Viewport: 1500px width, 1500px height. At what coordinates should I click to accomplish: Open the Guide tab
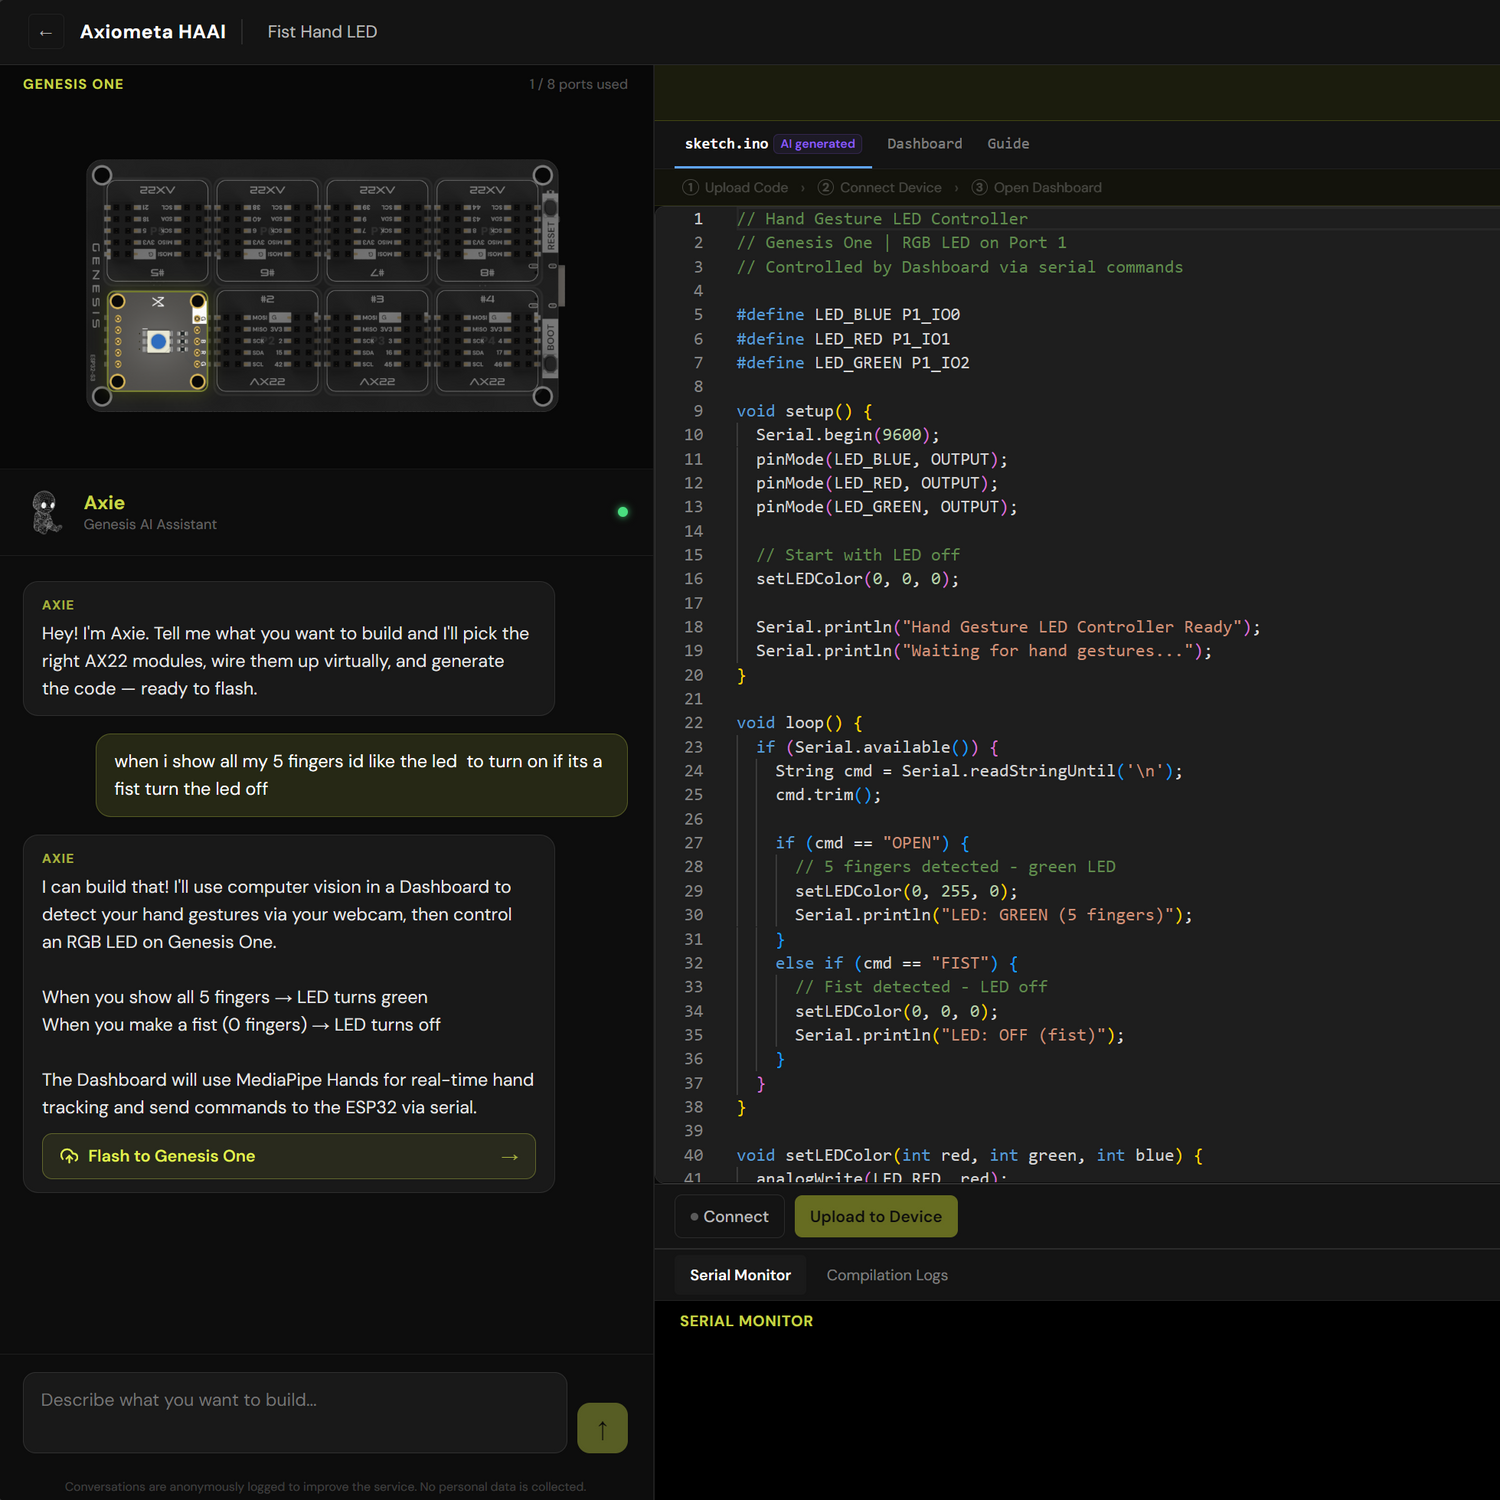[1007, 144]
